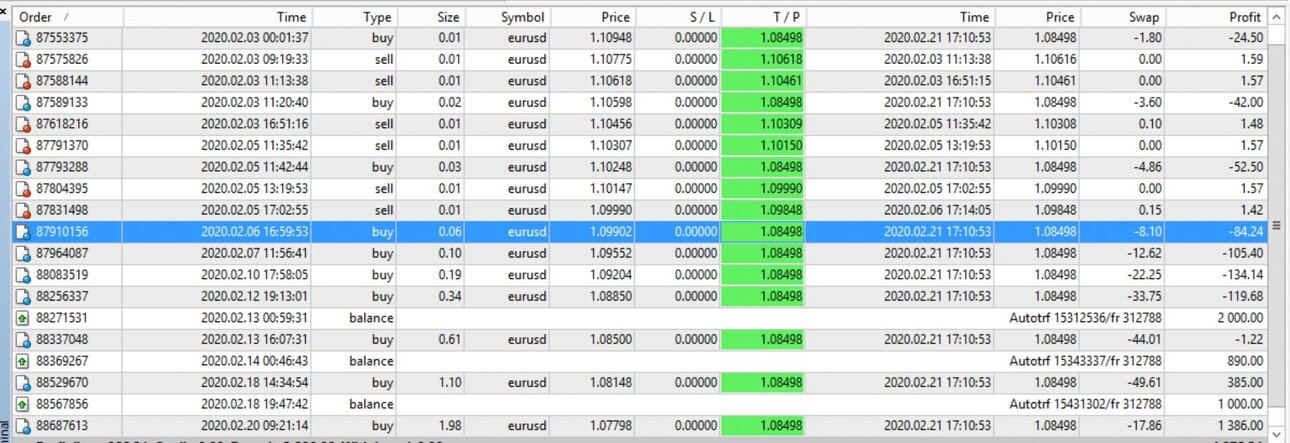Click the size value 0.61

[x=449, y=339]
